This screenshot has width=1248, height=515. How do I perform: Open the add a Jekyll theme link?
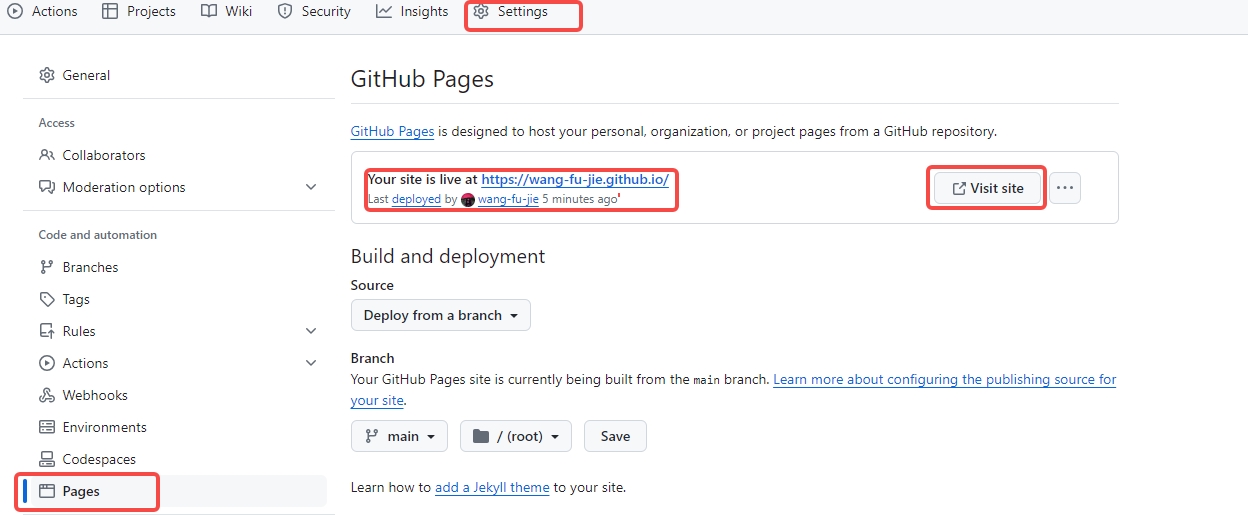tap(492, 488)
